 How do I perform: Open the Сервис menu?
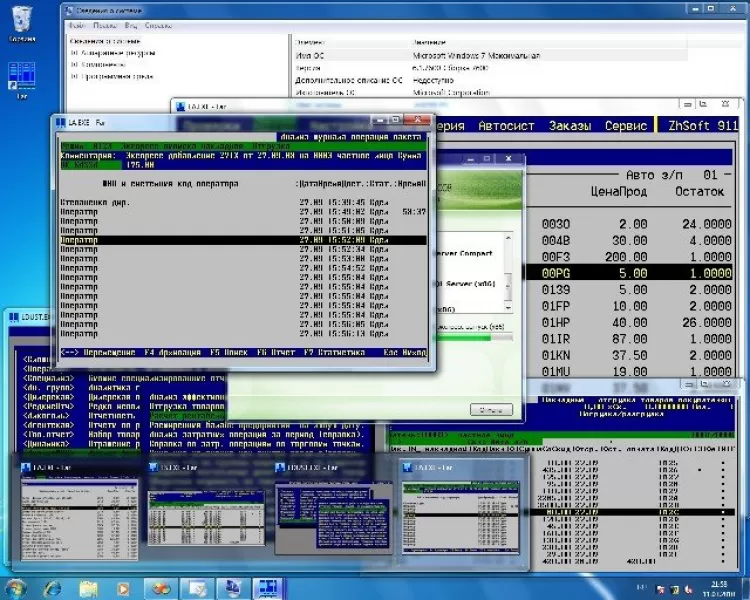click(625, 127)
